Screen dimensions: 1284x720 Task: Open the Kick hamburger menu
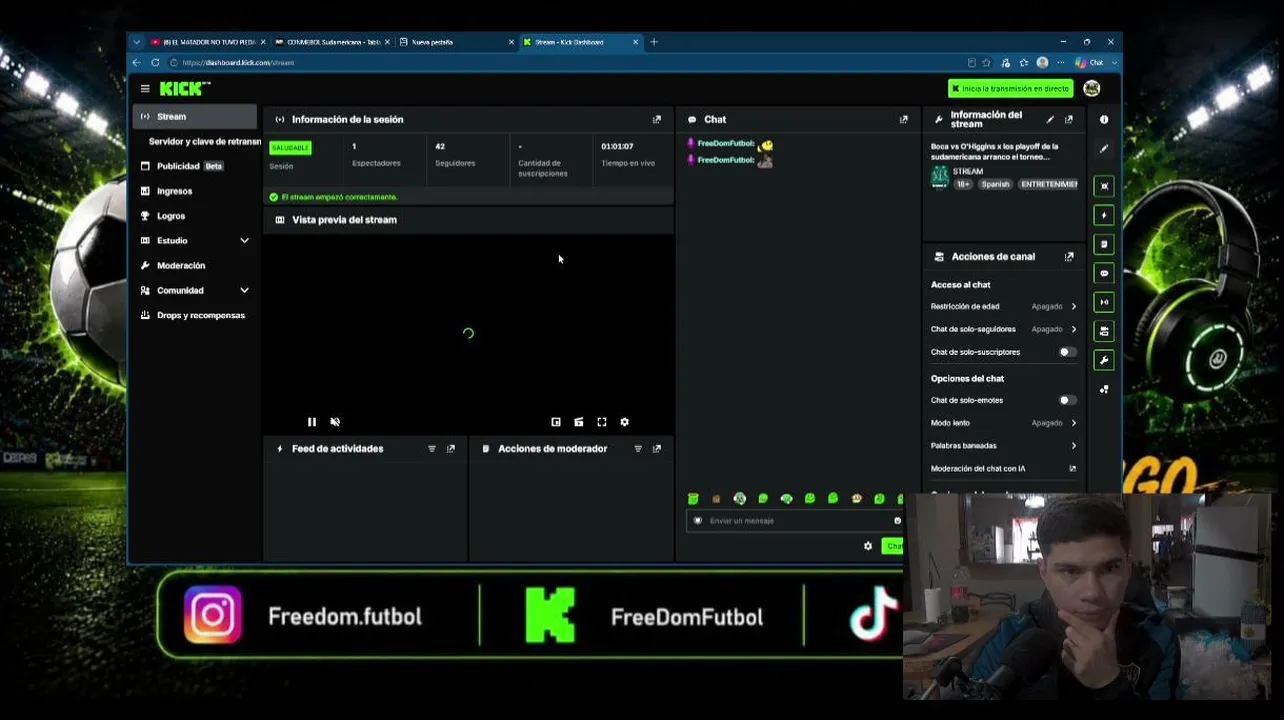click(145, 89)
